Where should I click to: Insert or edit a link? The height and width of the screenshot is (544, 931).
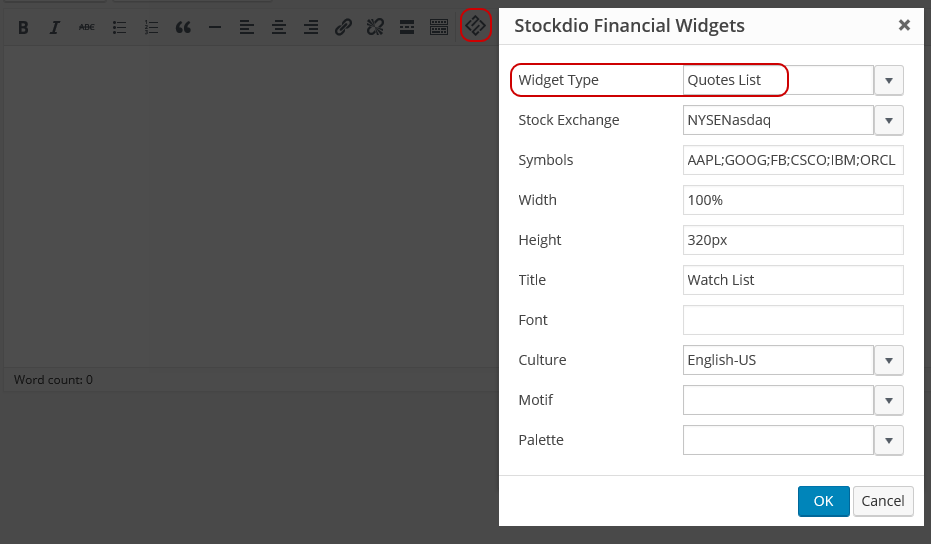(x=343, y=27)
